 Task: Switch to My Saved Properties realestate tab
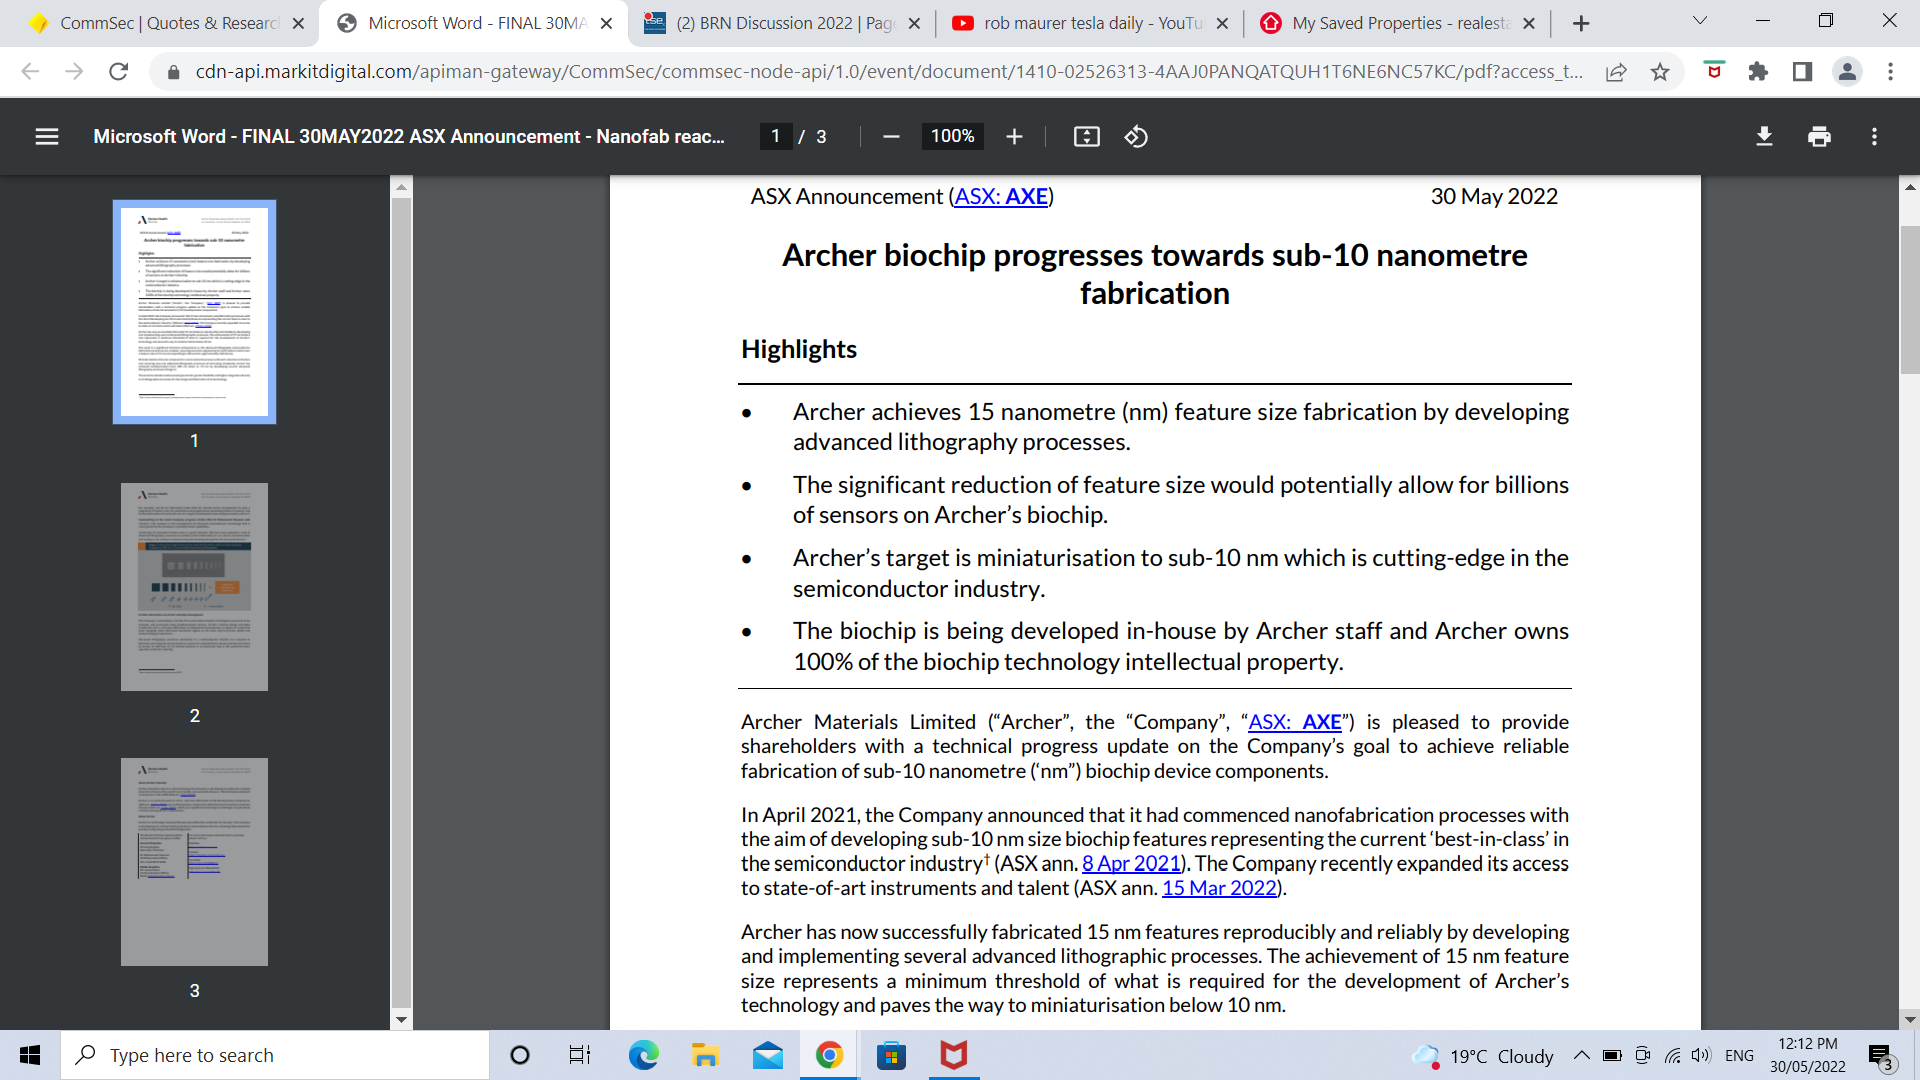1398,23
